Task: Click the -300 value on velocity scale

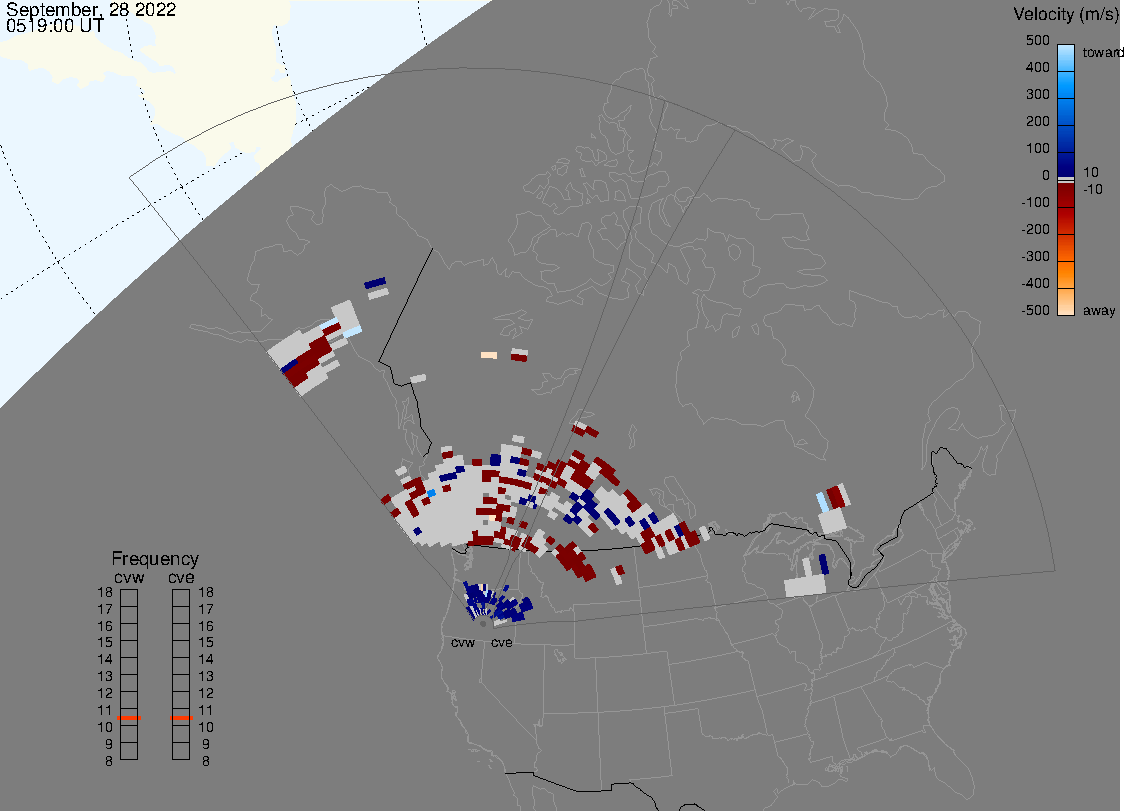Action: coord(1035,257)
